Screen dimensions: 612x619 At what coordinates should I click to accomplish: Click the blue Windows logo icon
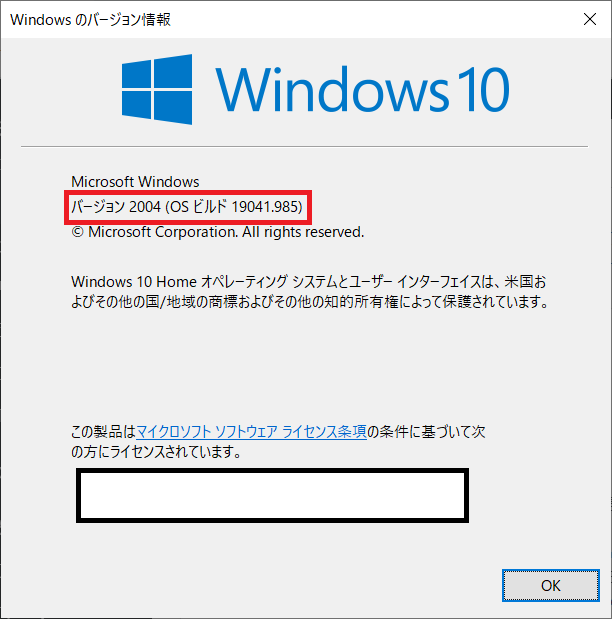pyautogui.click(x=157, y=89)
